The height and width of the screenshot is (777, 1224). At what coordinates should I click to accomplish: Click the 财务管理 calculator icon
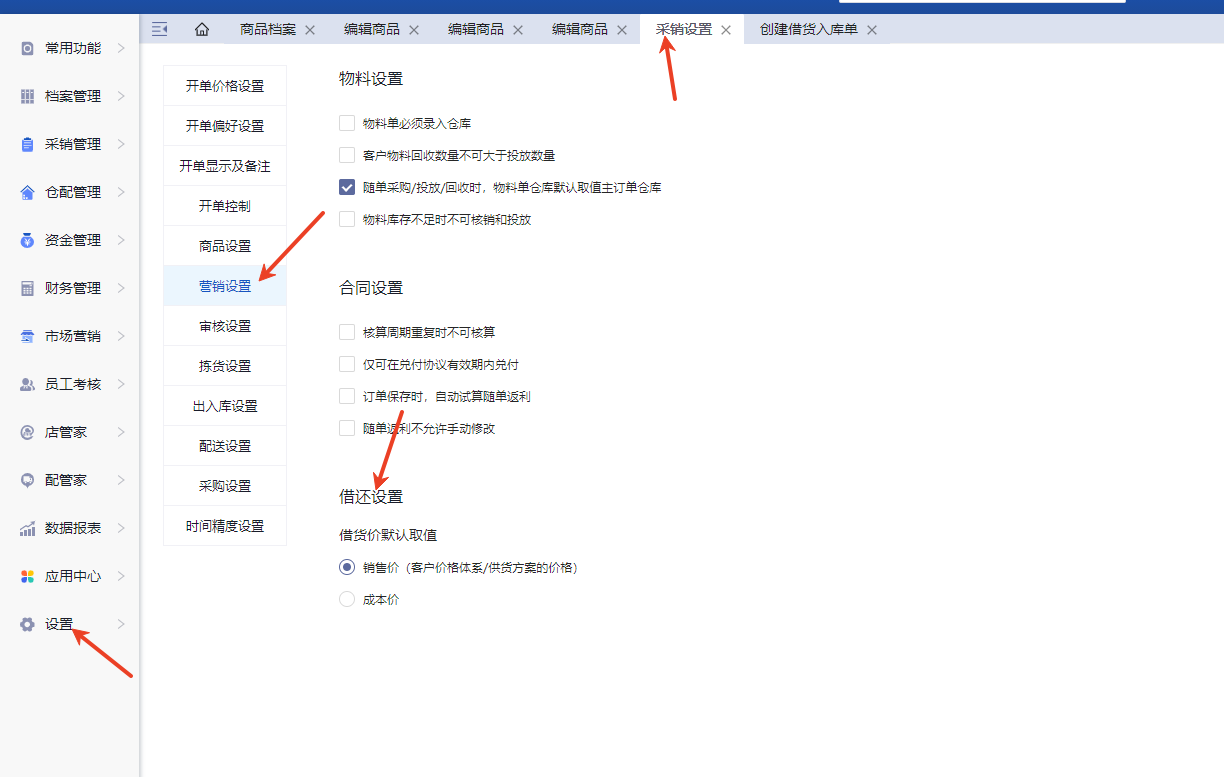click(x=28, y=288)
